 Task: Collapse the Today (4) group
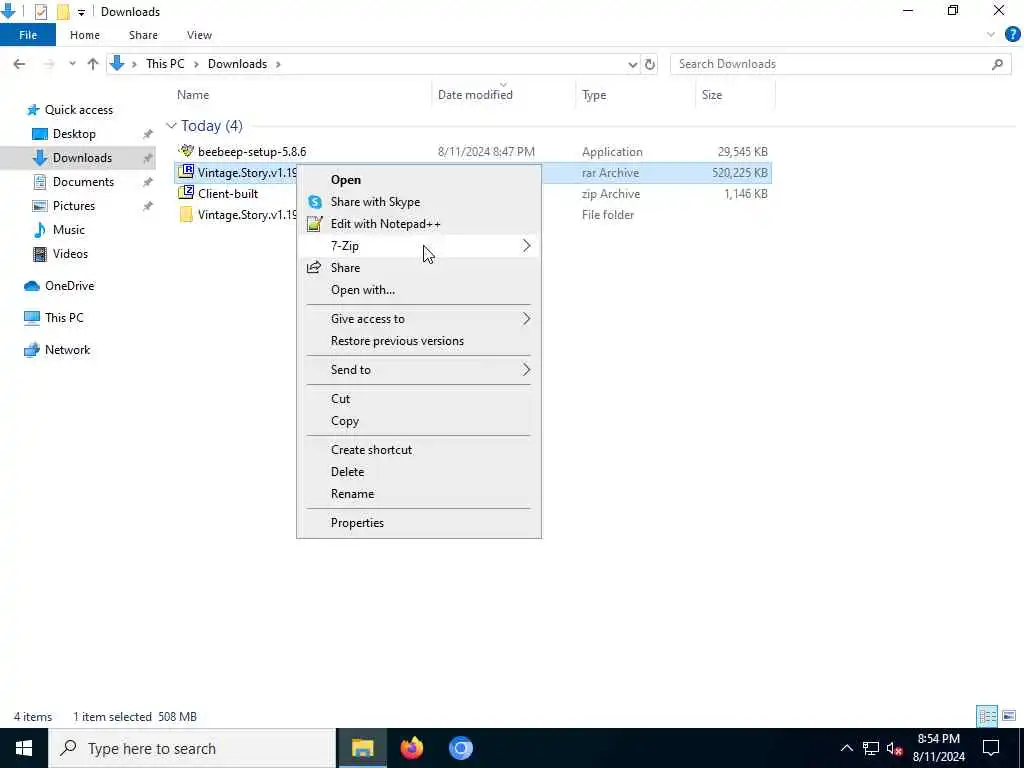(171, 125)
